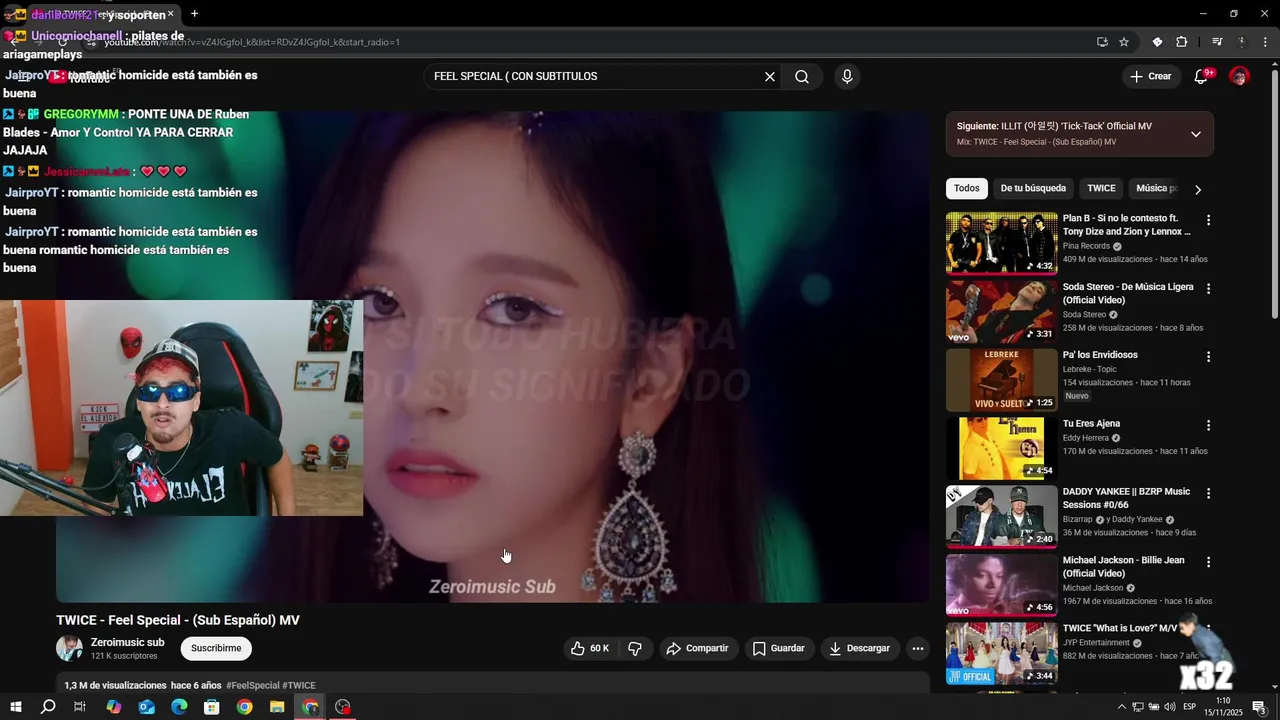Image resolution: width=1280 pixels, height=720 pixels.
Task: Click the install app icon in address bar
Action: [1102, 42]
